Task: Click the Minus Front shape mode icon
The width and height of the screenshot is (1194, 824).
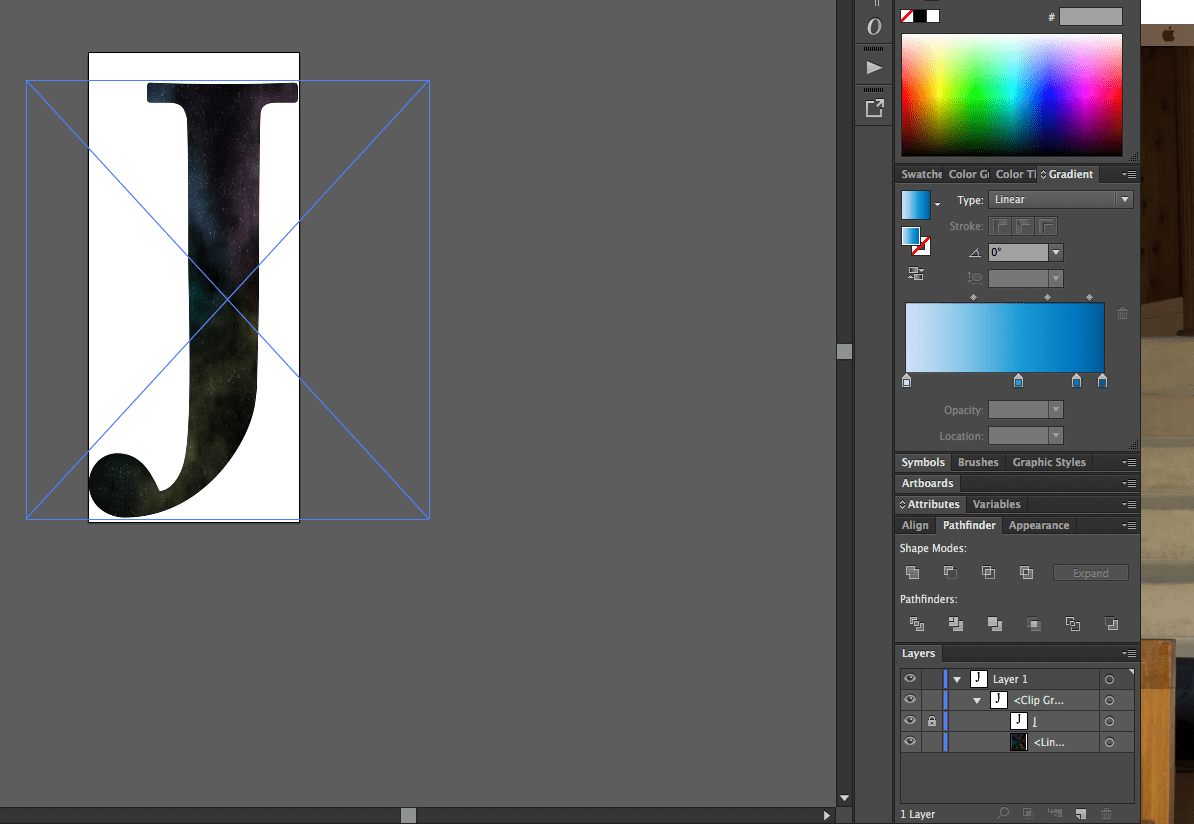Action: [x=950, y=572]
